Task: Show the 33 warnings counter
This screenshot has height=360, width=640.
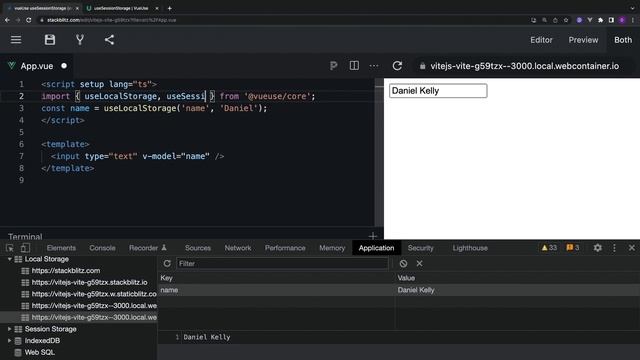Action: pos(549,248)
